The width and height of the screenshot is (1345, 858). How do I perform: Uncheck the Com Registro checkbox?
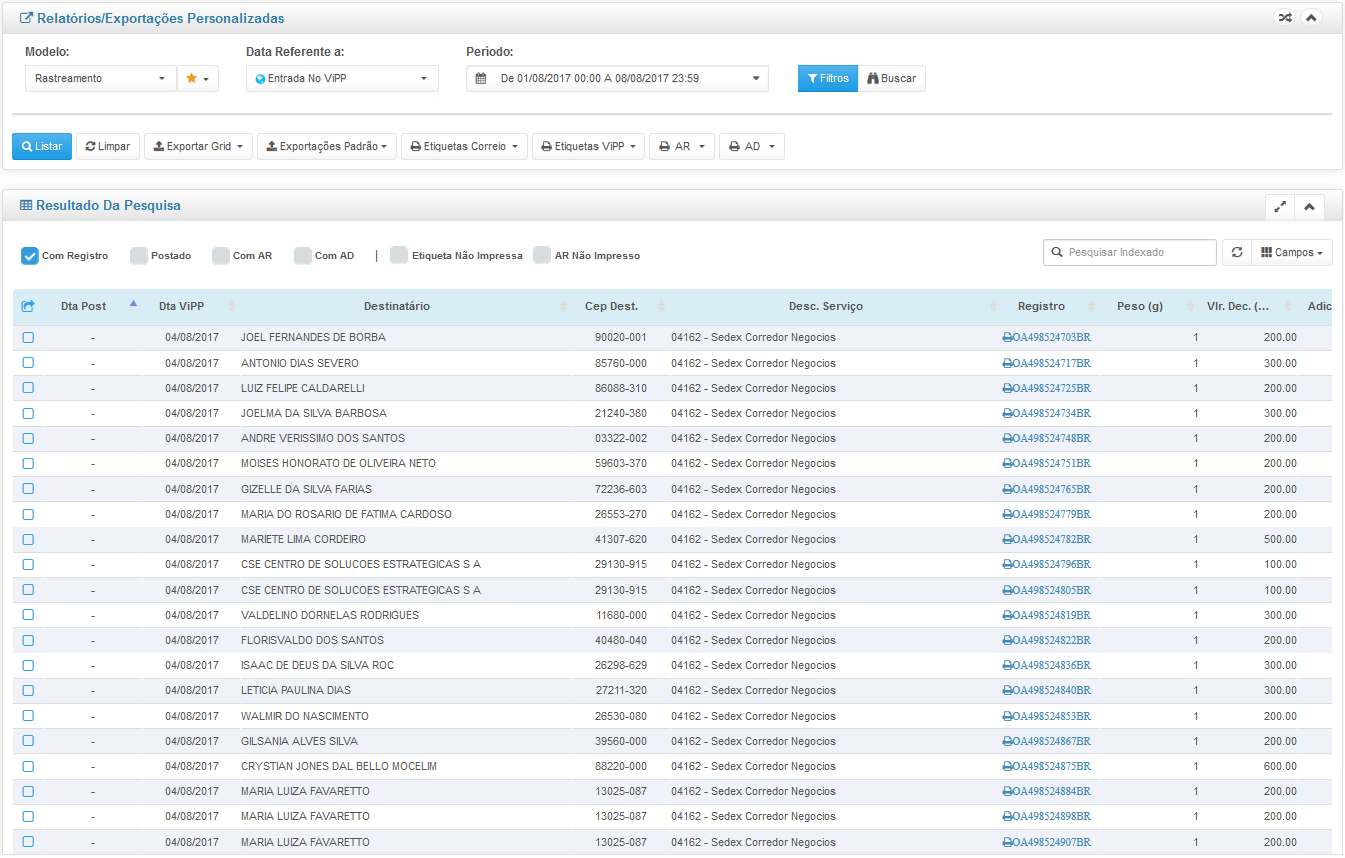(30, 256)
